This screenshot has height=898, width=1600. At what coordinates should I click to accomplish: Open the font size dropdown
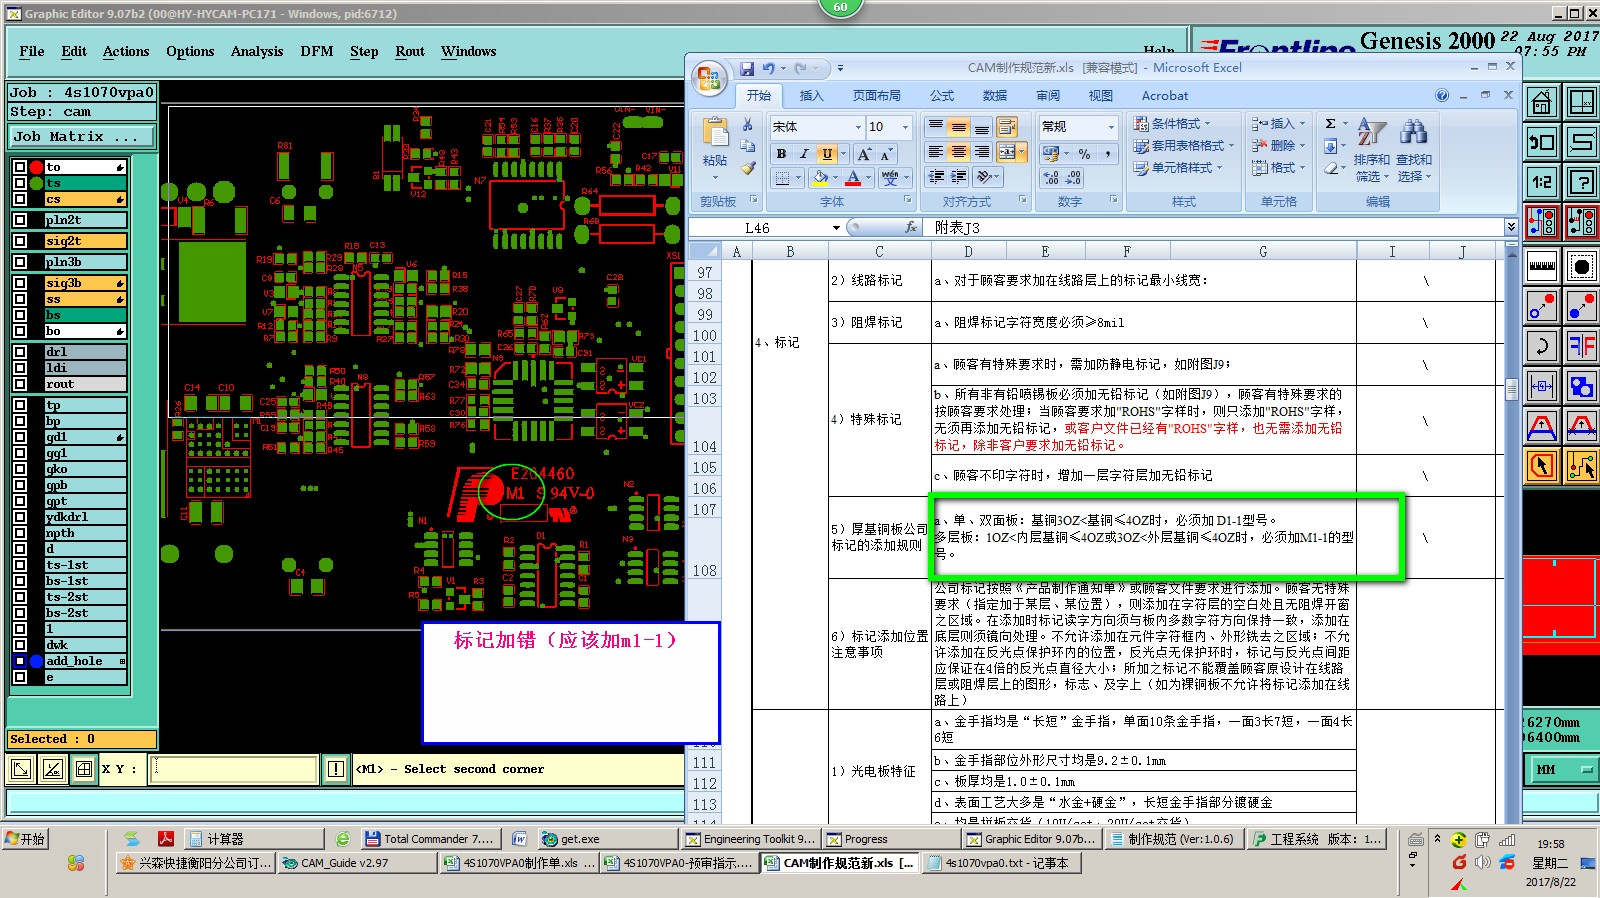[x=906, y=127]
